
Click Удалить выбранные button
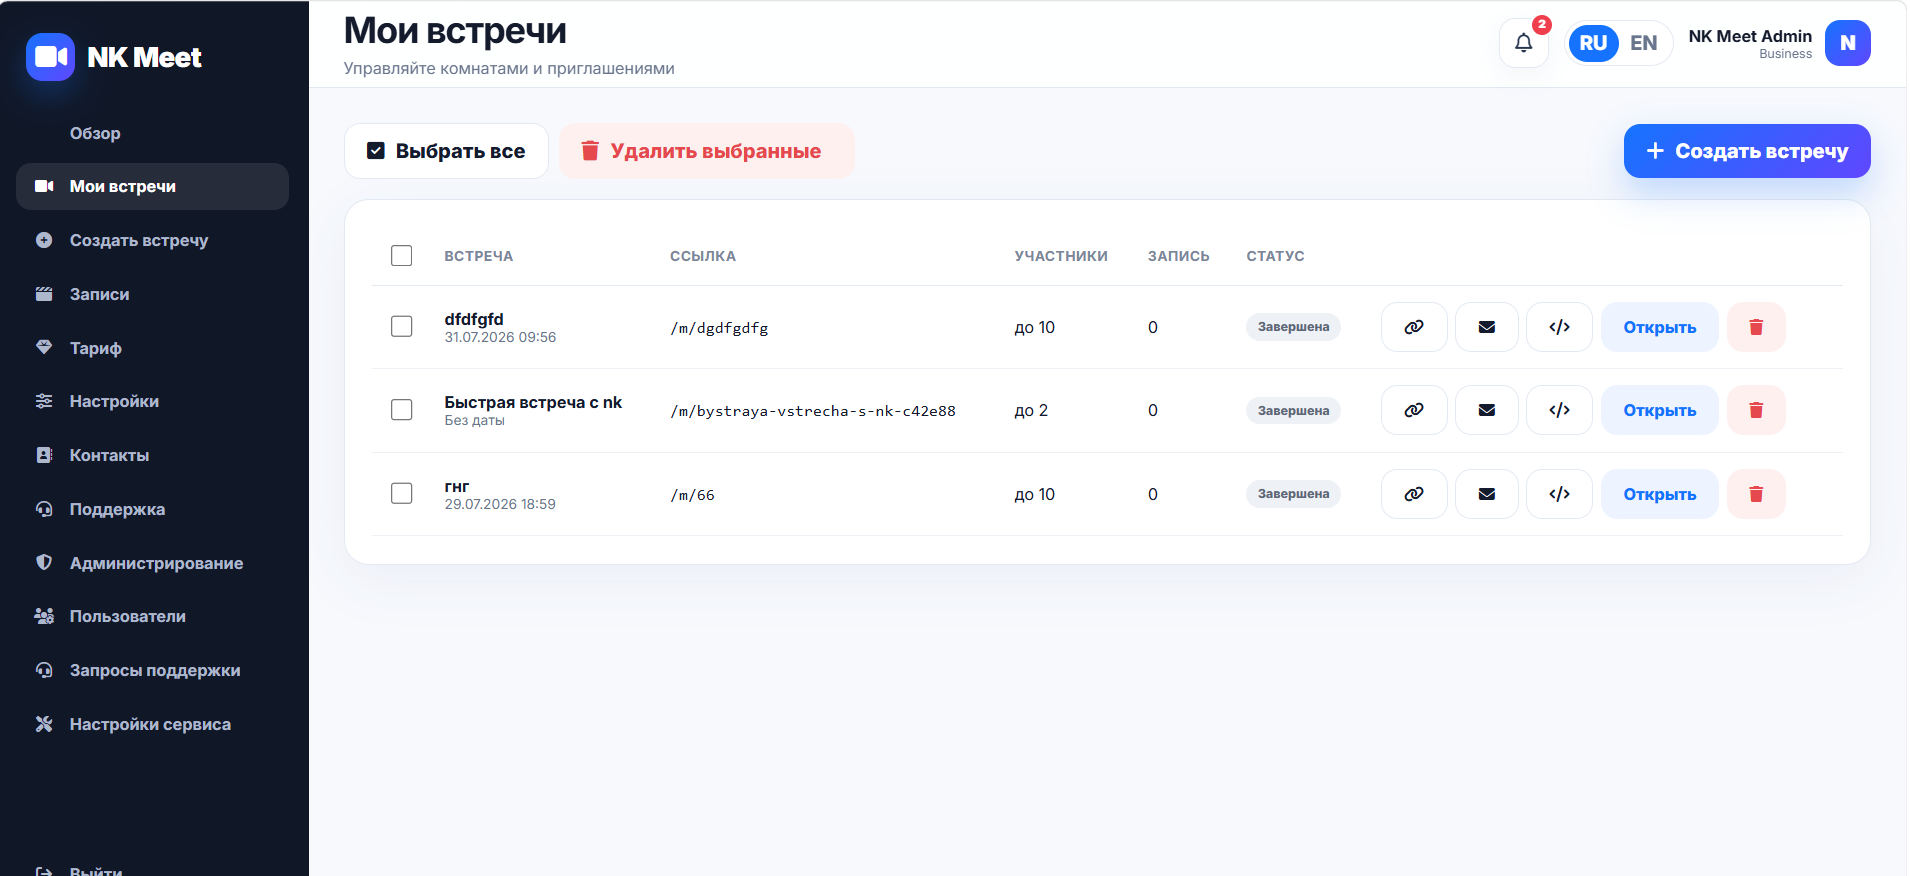click(706, 151)
